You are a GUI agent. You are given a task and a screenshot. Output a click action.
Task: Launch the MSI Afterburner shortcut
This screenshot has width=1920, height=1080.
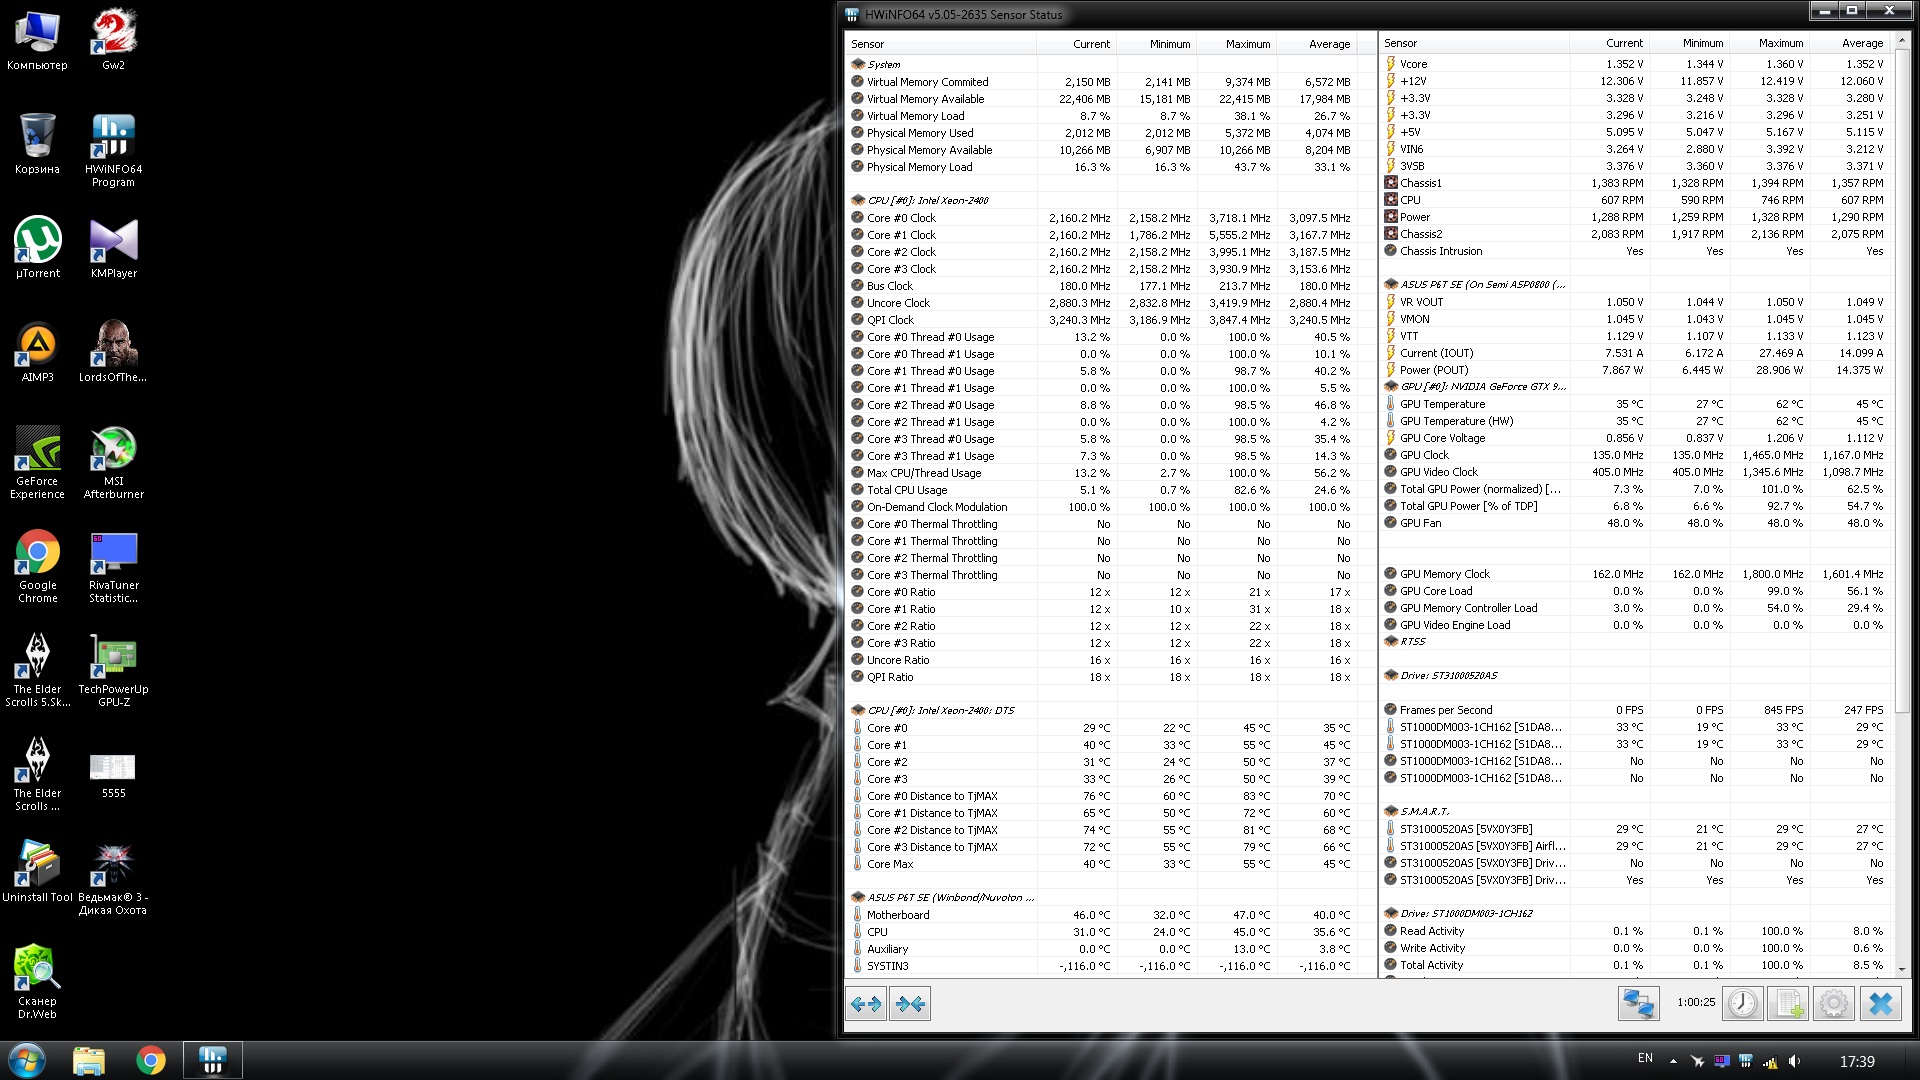point(113,462)
